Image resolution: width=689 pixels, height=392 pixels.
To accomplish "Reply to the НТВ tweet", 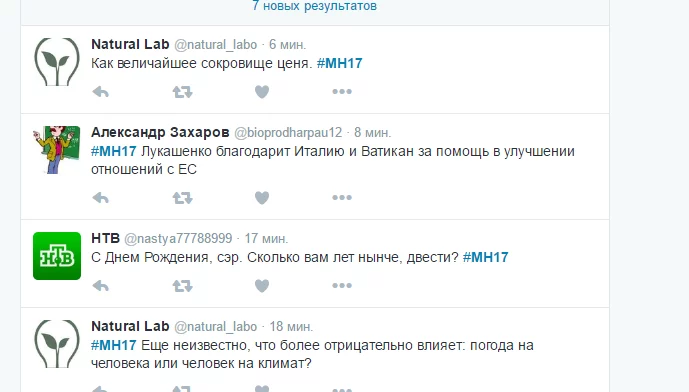I will 101,286.
